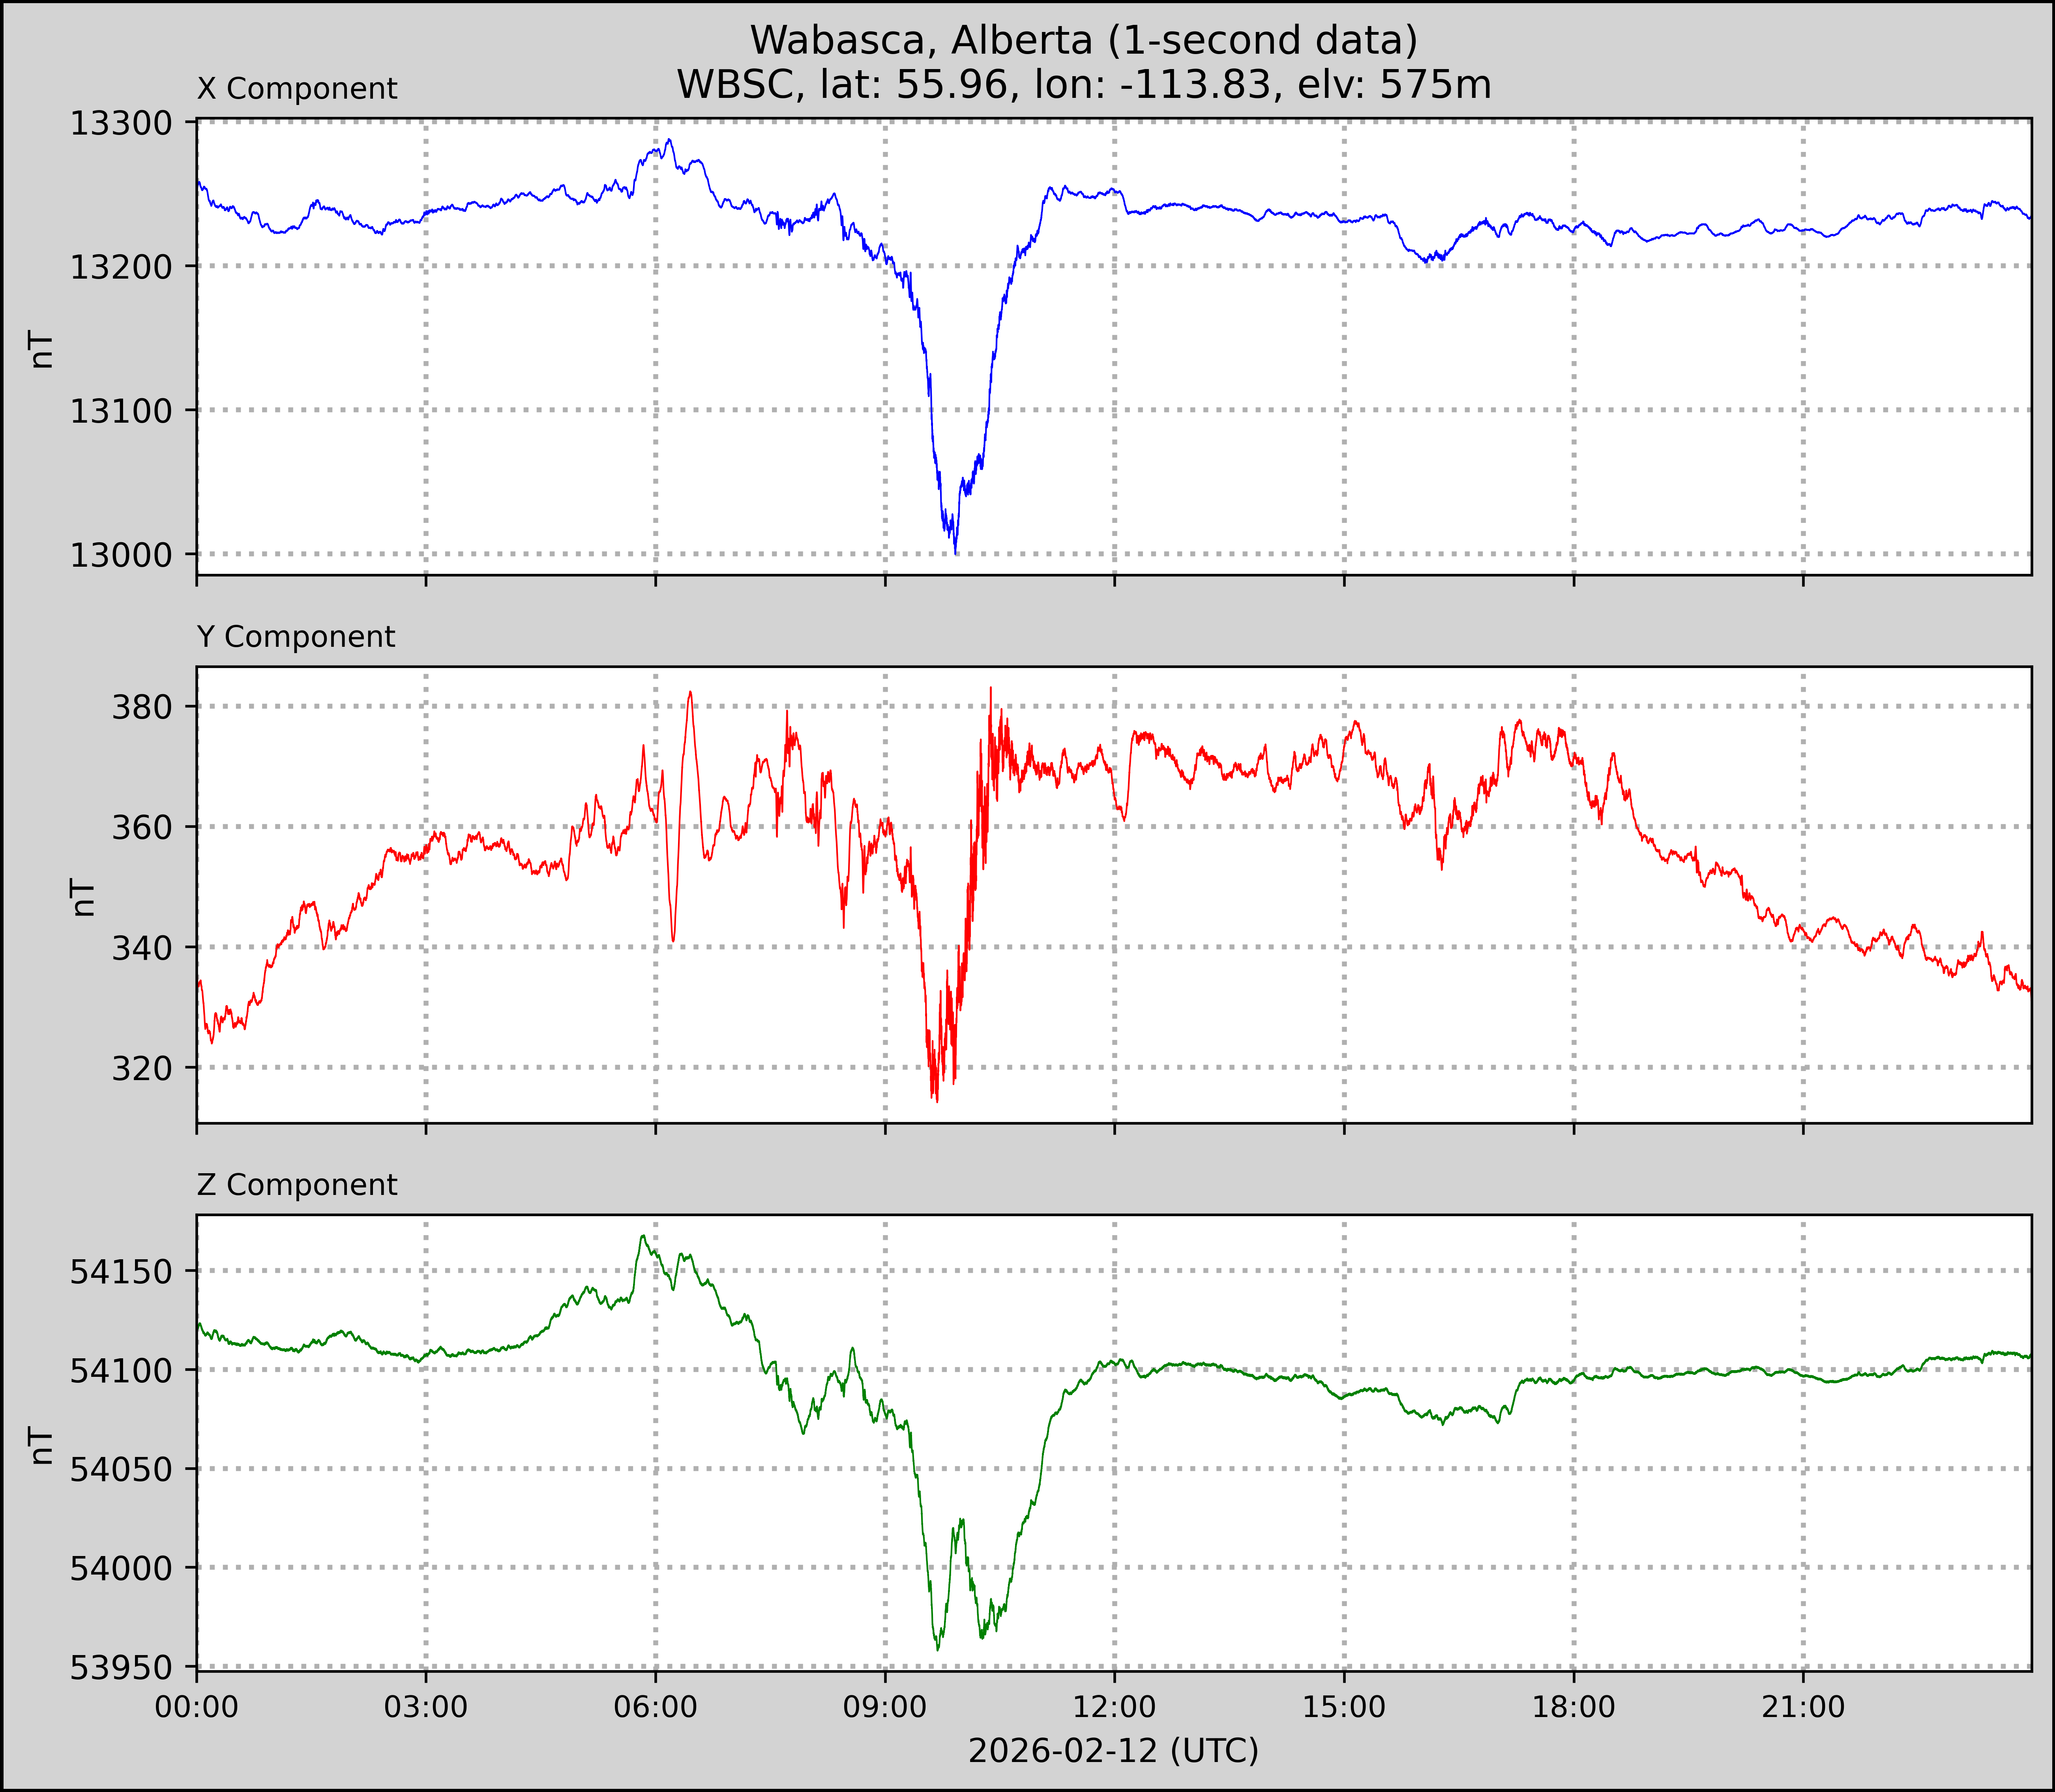Click the '2026-02-12 (UTC)' date axis label

(x=1113, y=1751)
